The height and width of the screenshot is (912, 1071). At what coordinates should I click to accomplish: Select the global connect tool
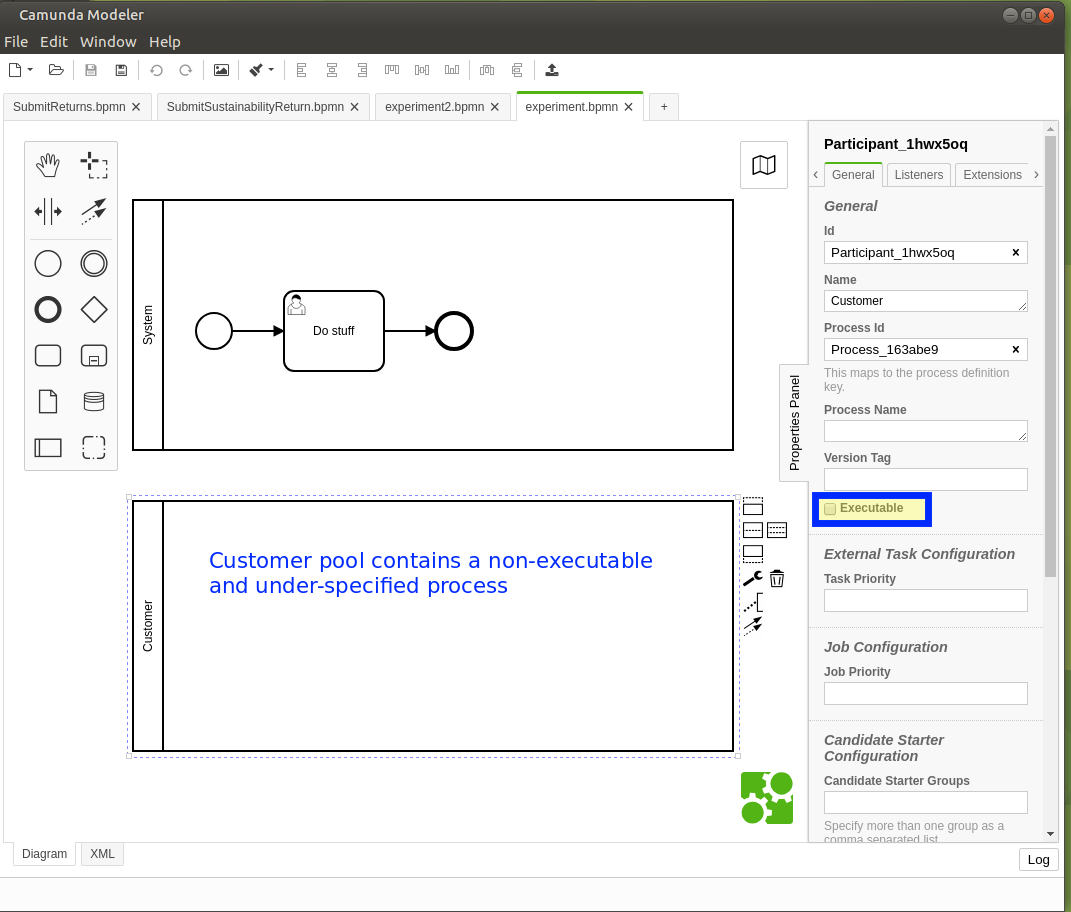(94, 211)
